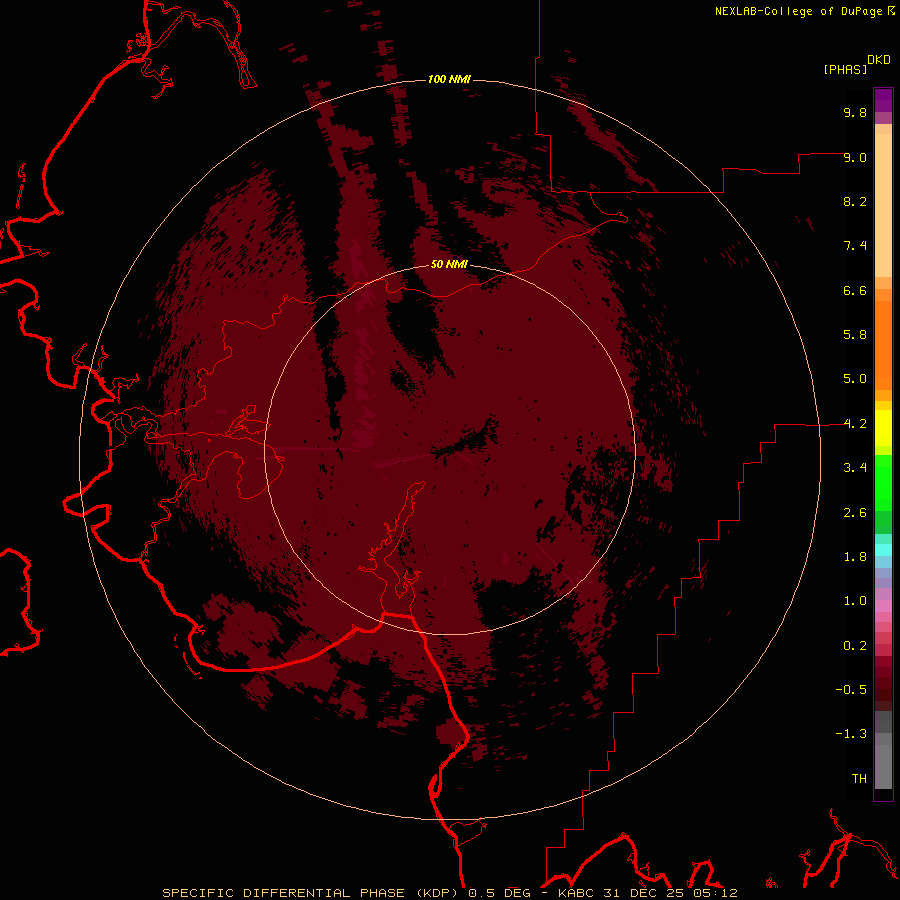Viewport: 900px width, 900px height.
Task: Click the [PHAS] legend heading
Action: (845, 70)
